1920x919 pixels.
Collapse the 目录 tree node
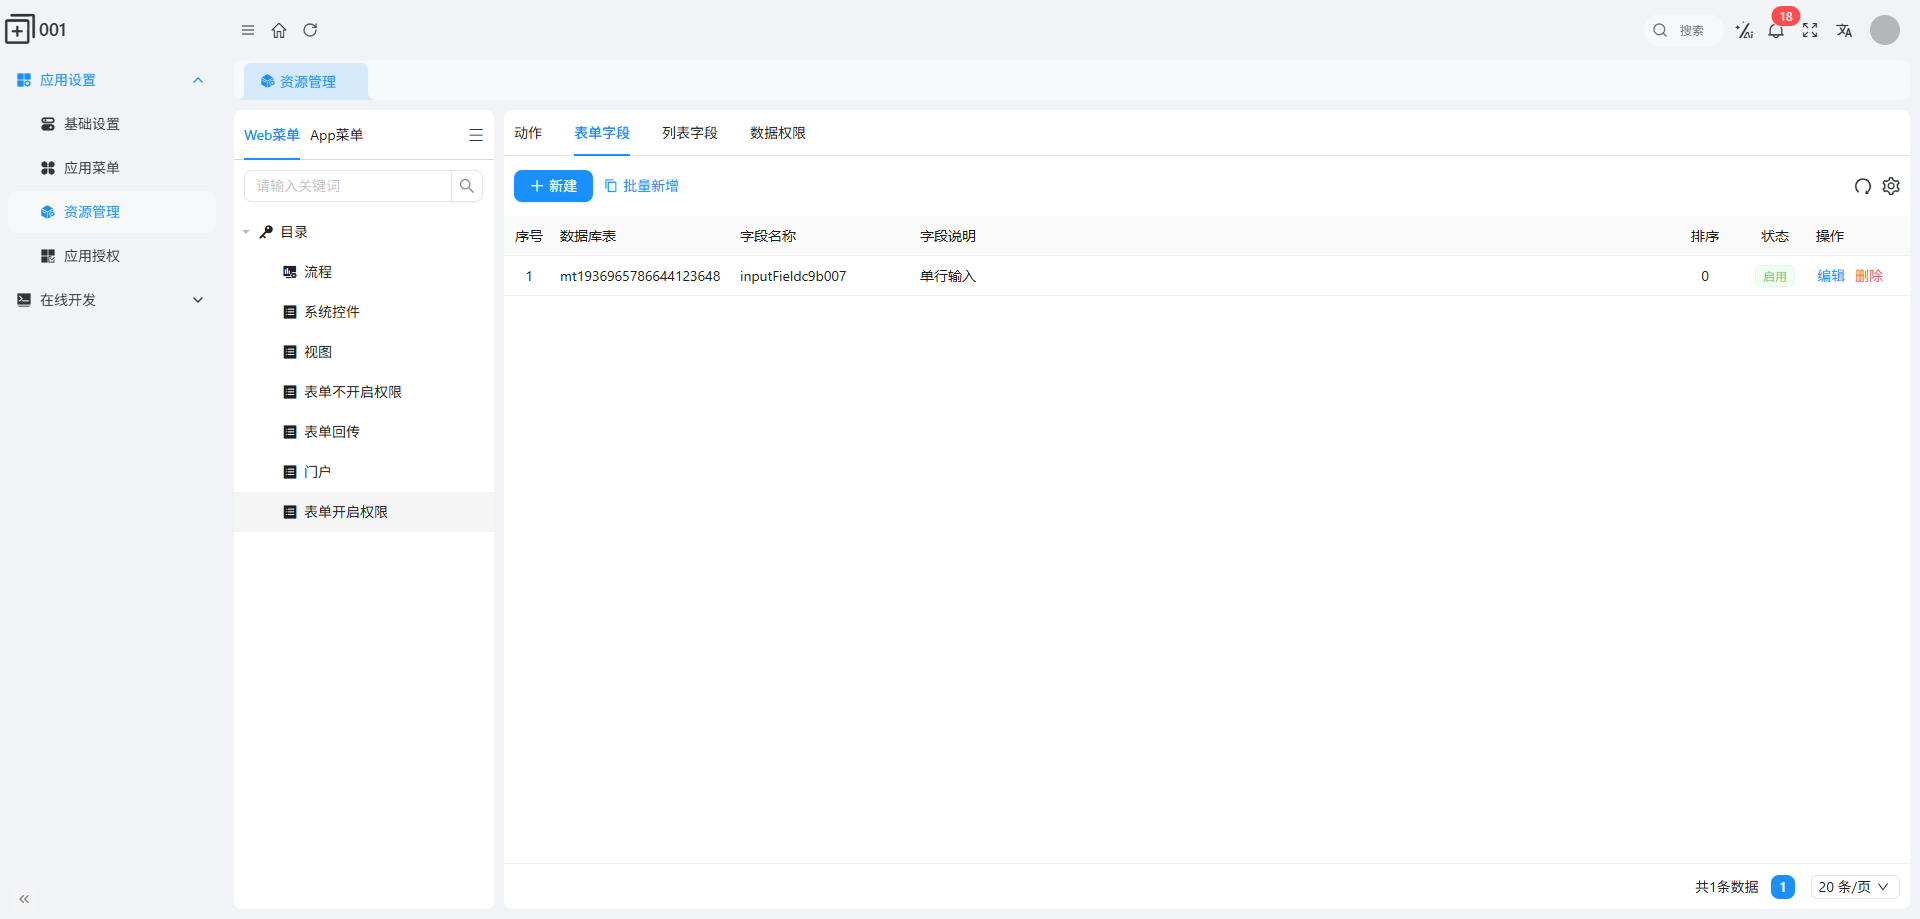246,232
